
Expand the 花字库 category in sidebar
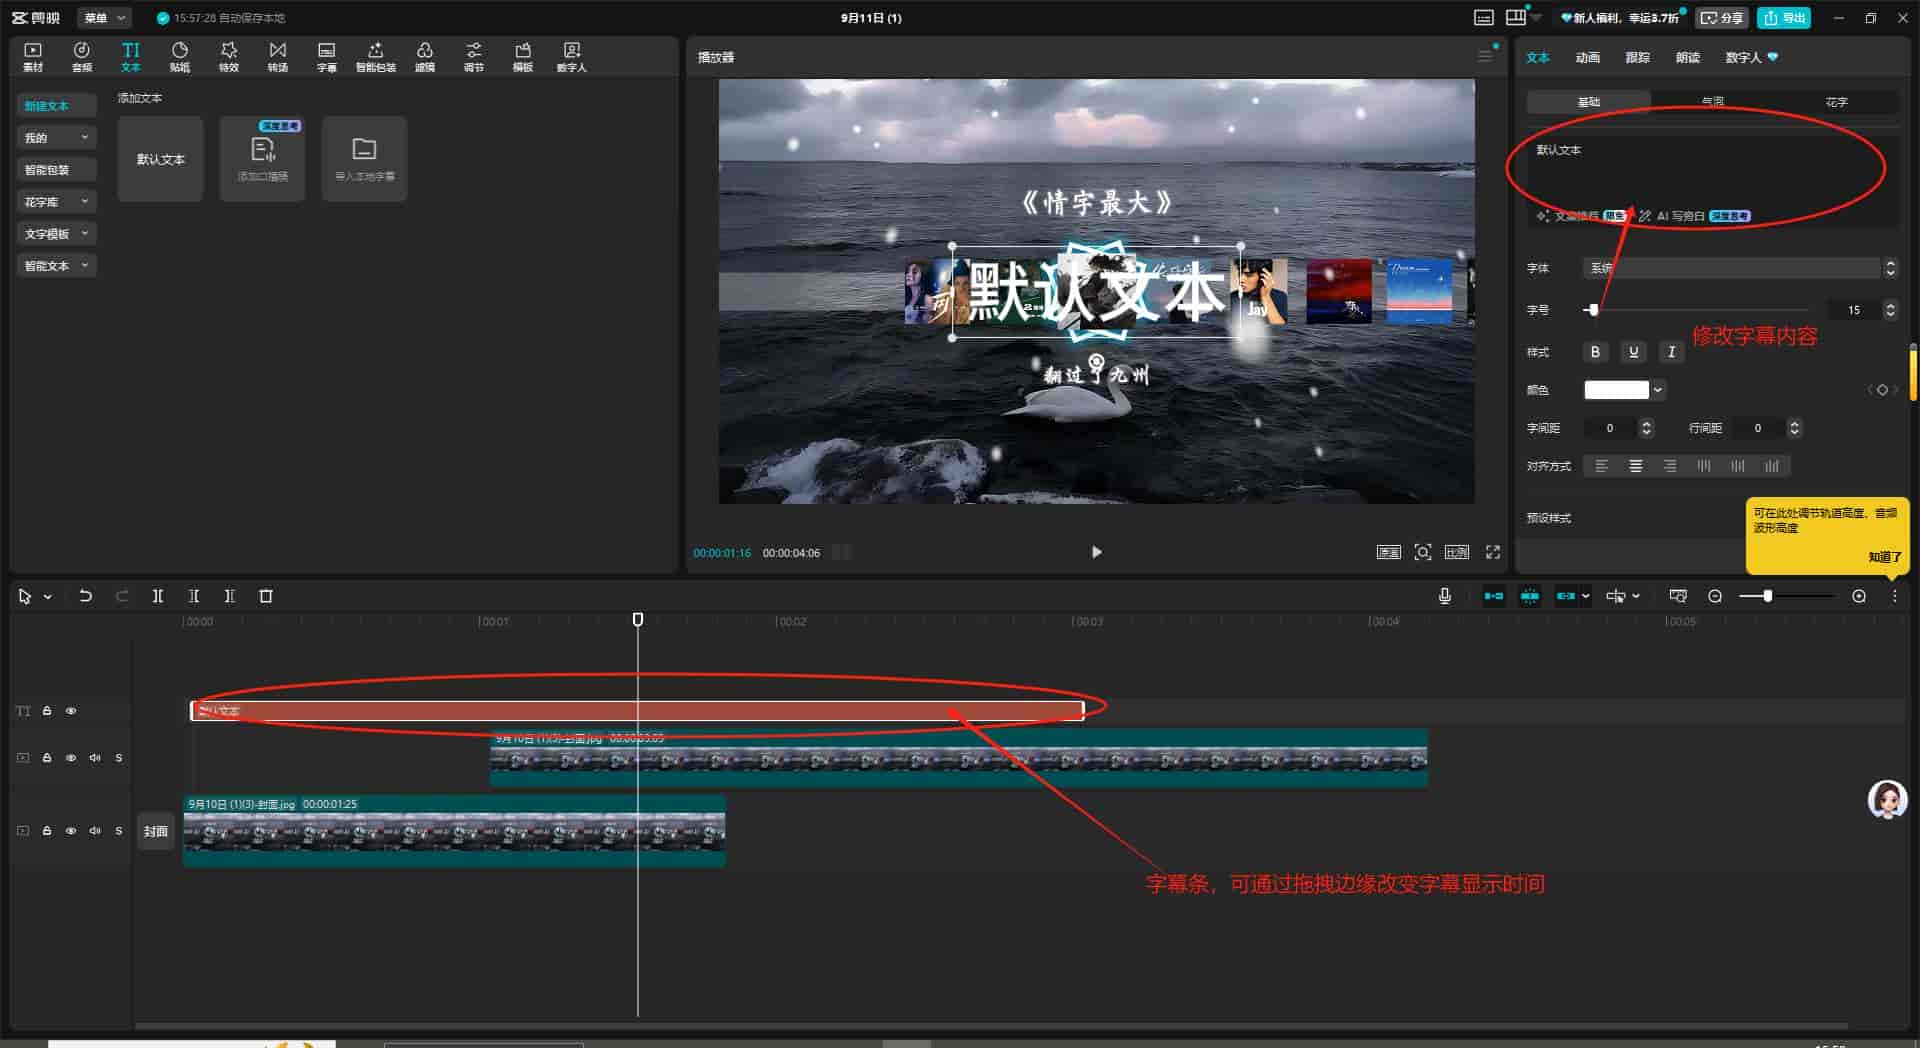click(56, 202)
